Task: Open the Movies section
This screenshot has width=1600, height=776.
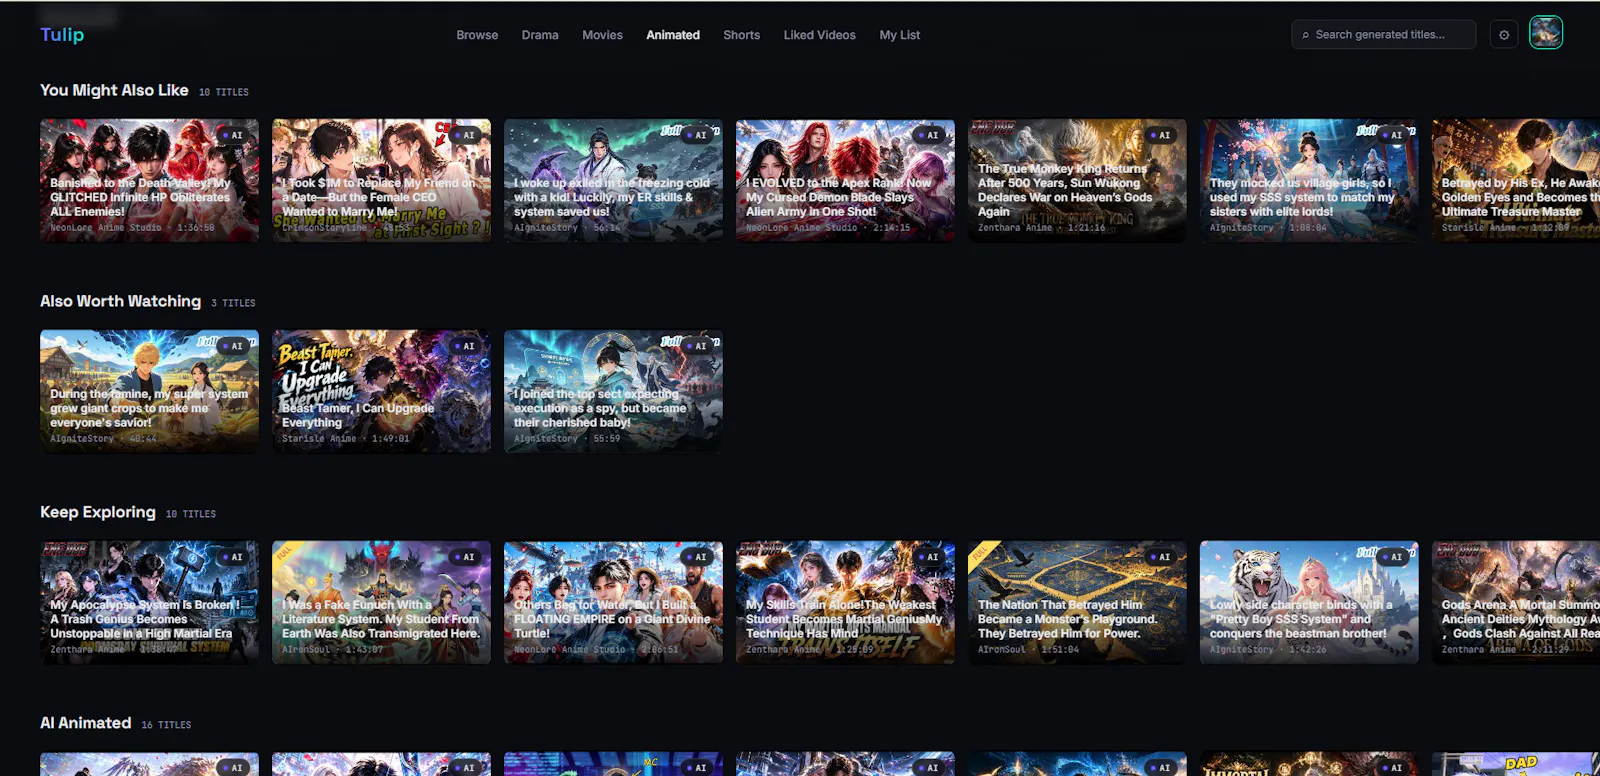Action: click(602, 35)
